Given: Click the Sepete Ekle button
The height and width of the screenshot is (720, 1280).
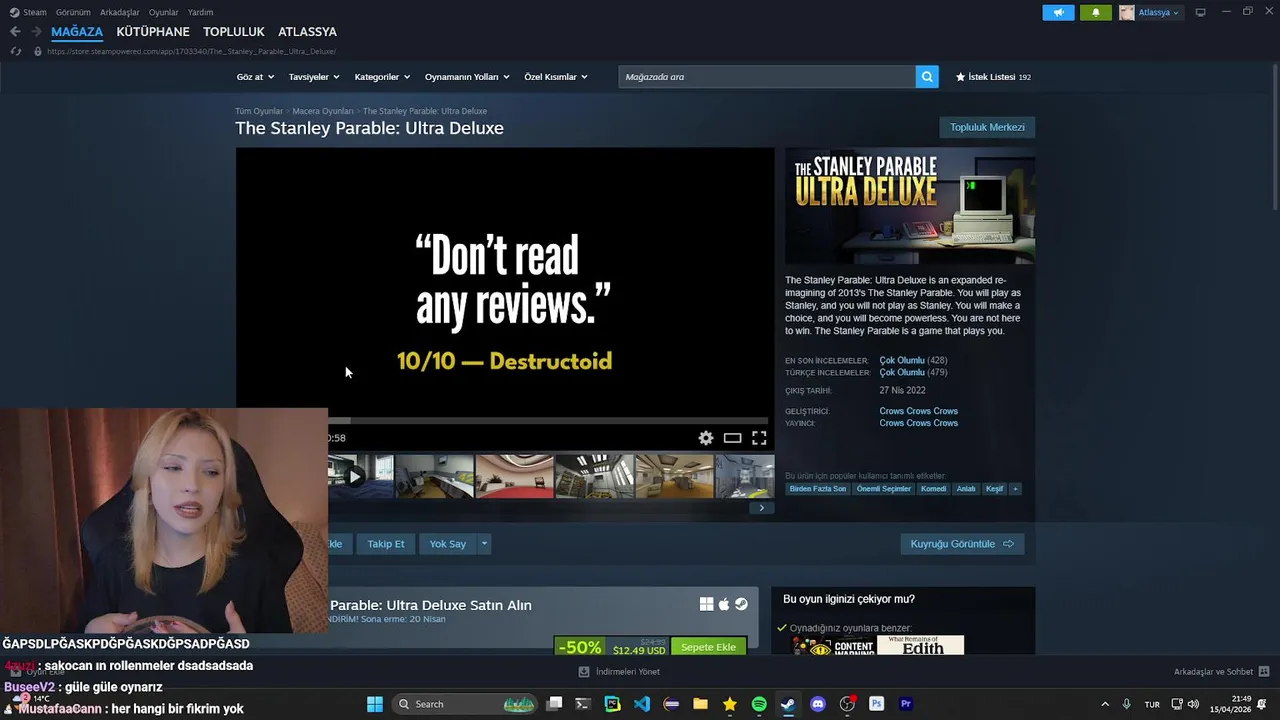Looking at the screenshot, I should click(x=708, y=647).
